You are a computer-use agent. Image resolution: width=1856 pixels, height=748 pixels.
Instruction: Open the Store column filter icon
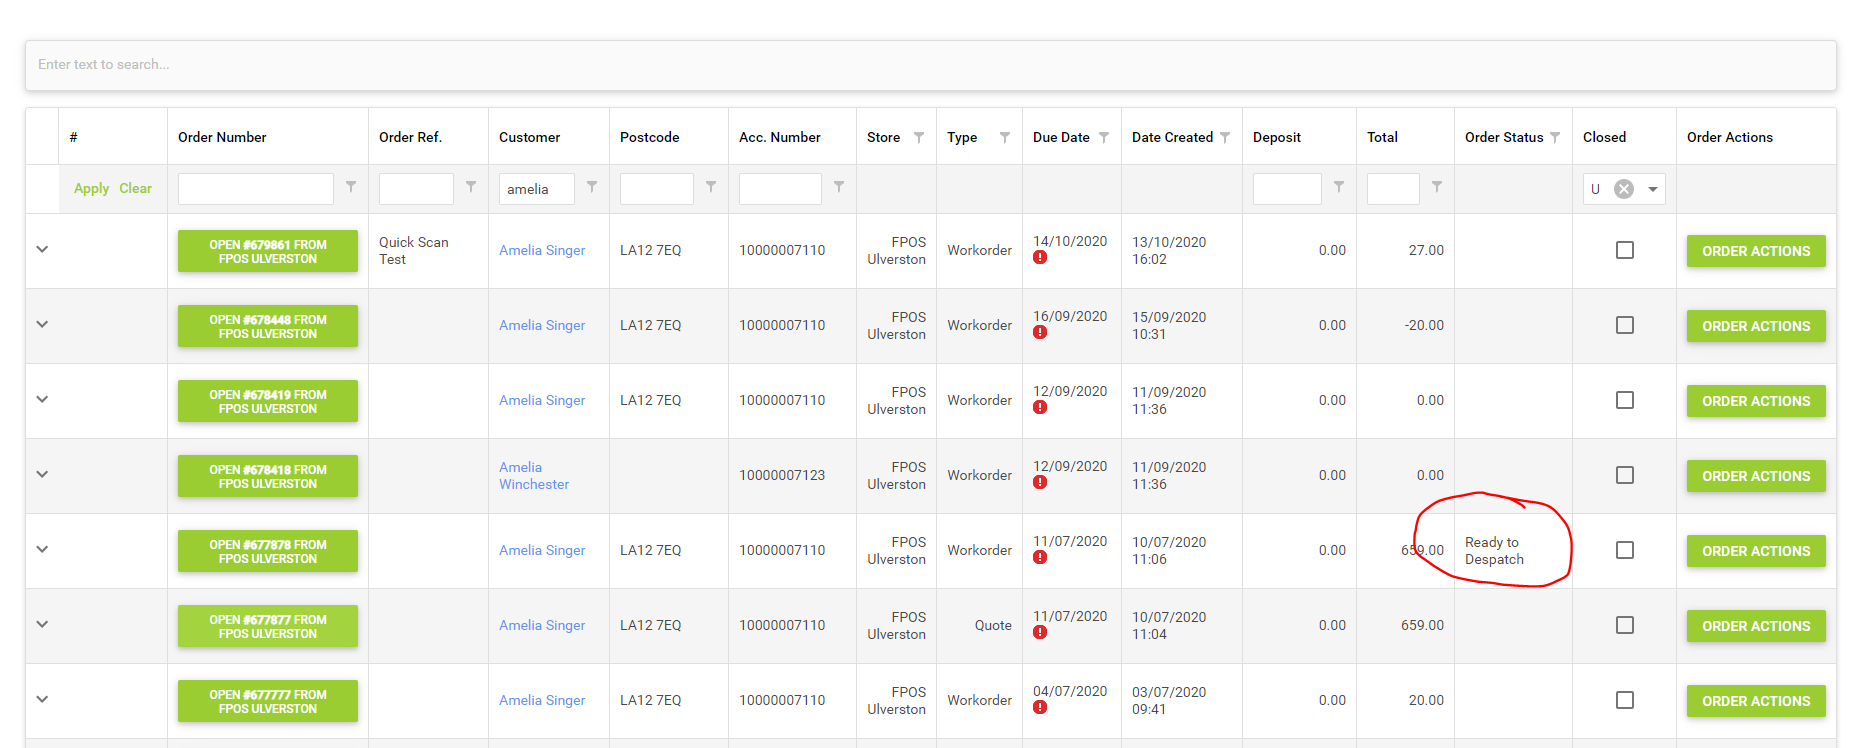pyautogui.click(x=919, y=137)
